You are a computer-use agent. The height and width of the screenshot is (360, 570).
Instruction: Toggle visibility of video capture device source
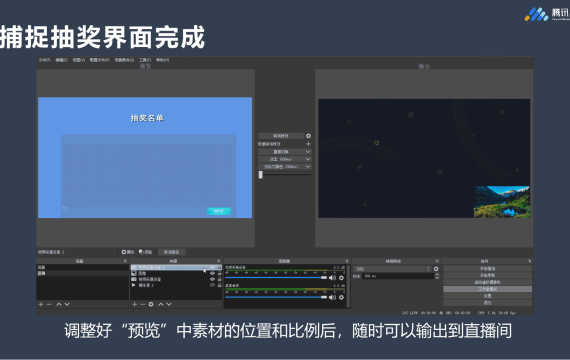pyautogui.click(x=213, y=279)
